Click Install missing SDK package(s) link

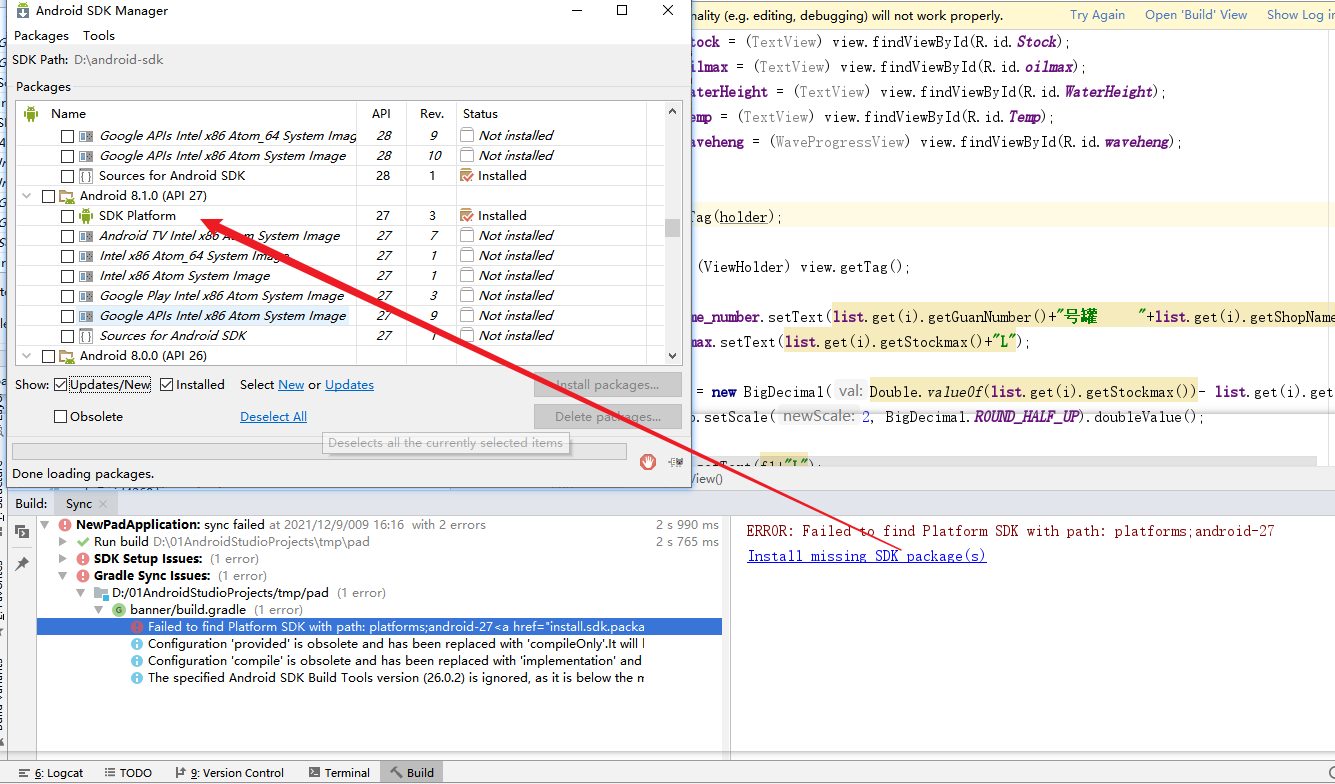[867, 557]
